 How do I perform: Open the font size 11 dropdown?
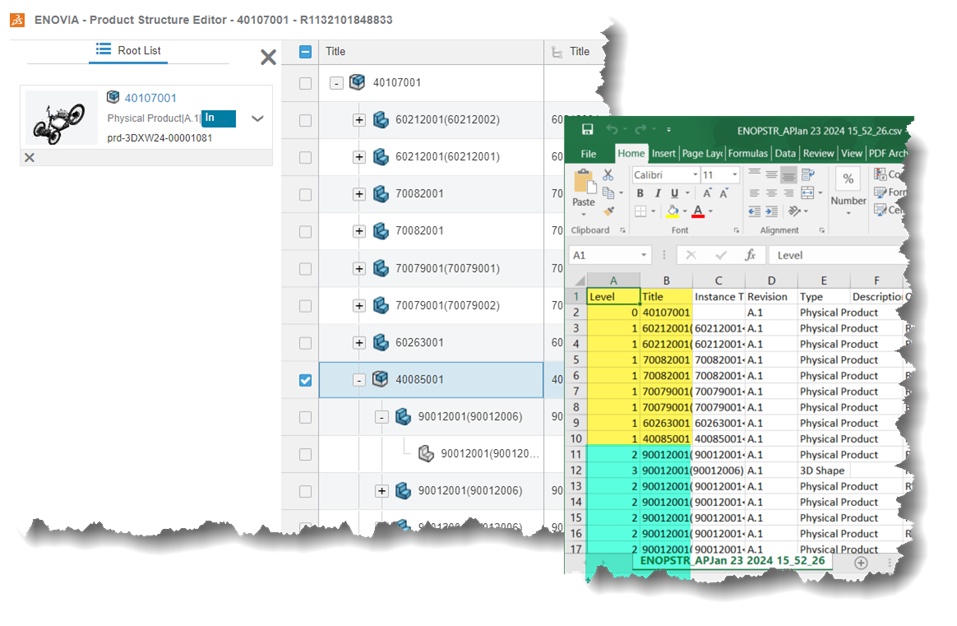(734, 175)
